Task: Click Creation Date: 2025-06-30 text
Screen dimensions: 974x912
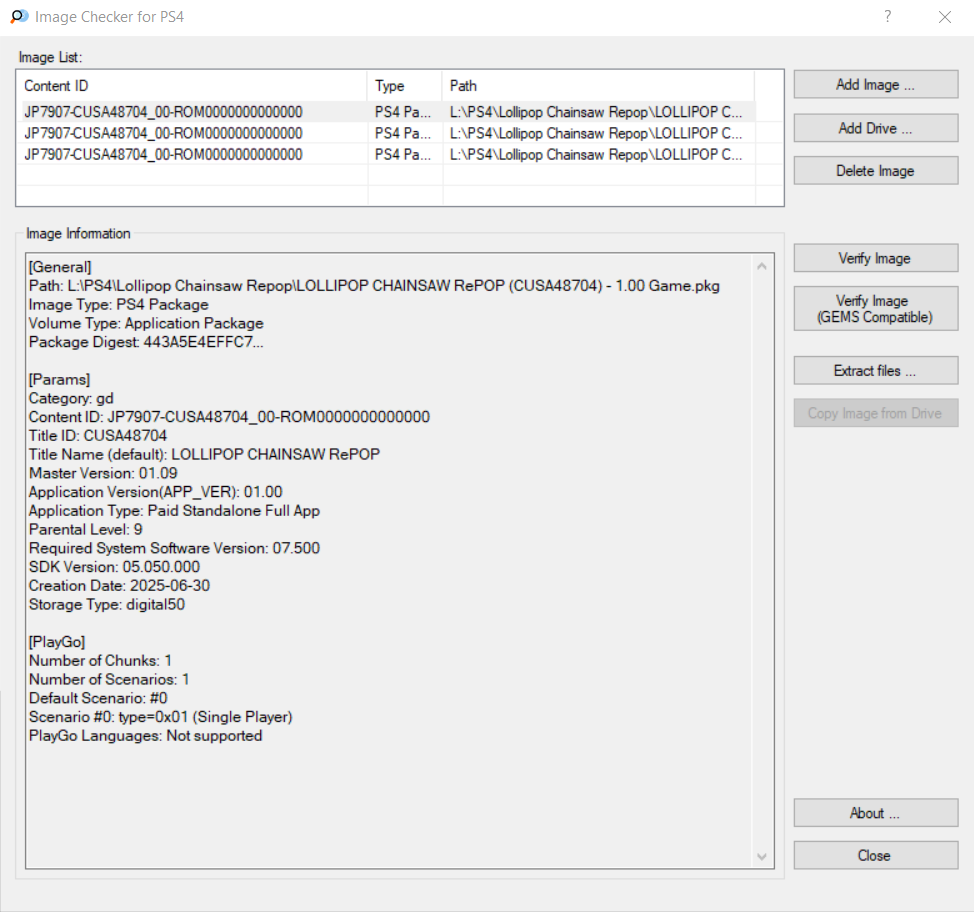Action: [119, 586]
